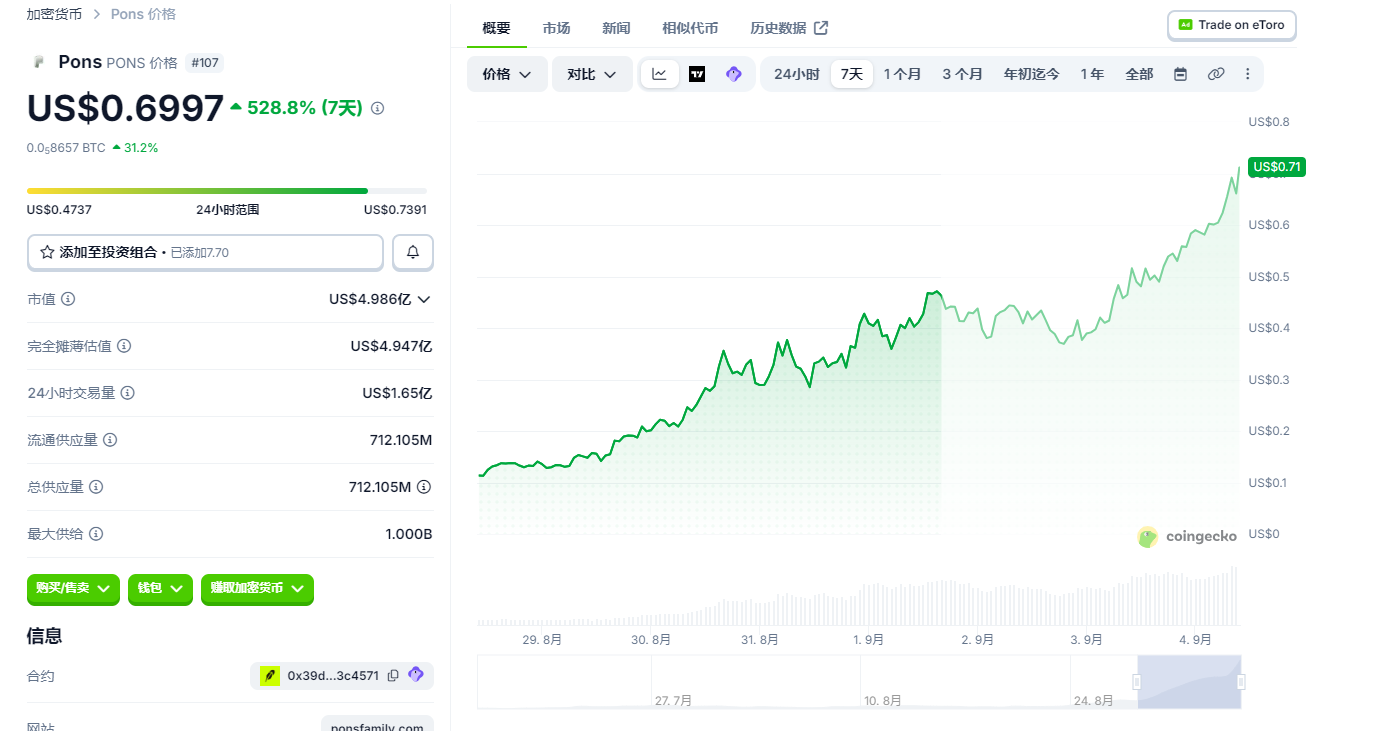This screenshot has width=1376, height=731.
Task: Click the left handle of chart range selector
Action: [x=1137, y=682]
